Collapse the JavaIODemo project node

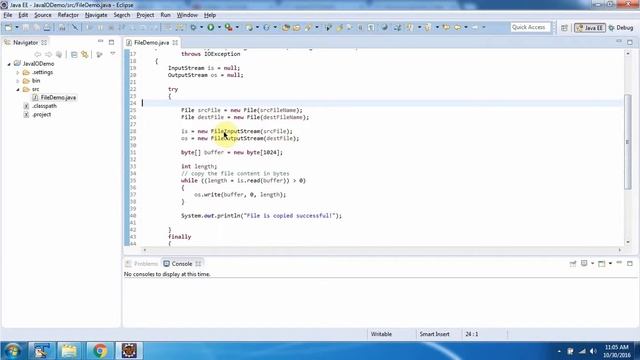click(9, 64)
